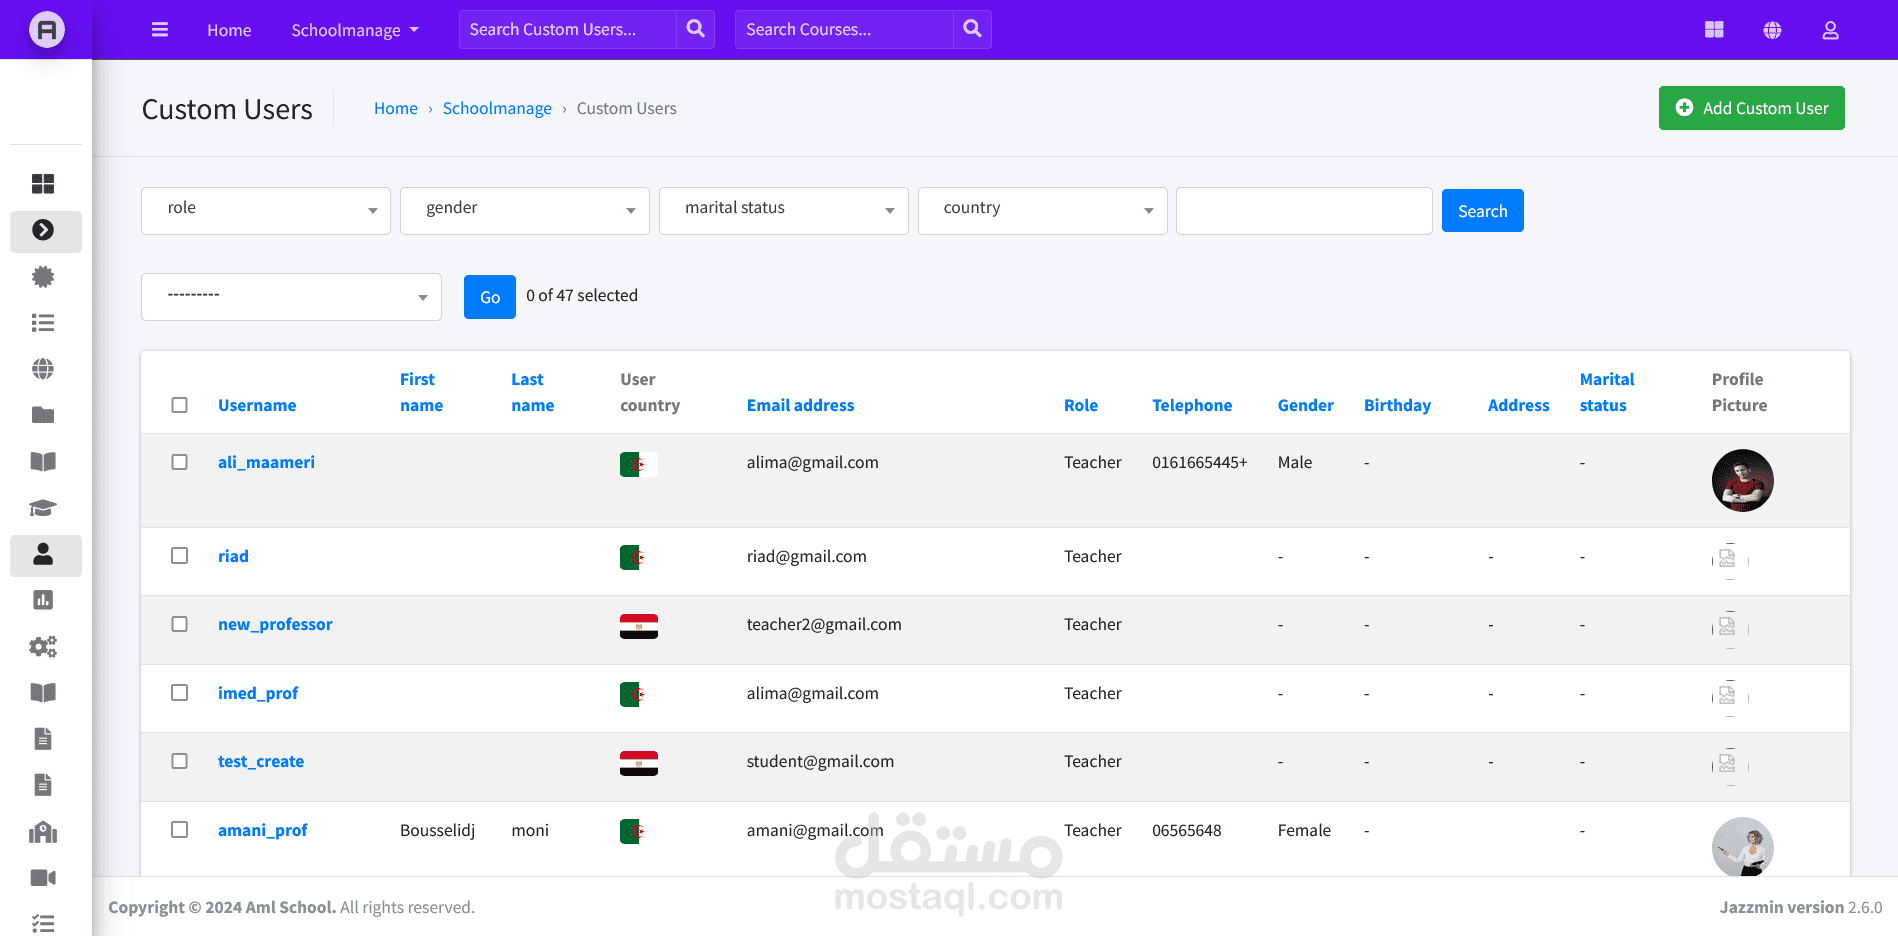The width and height of the screenshot is (1898, 936).
Task: Open the Schoolmanage navbar menu
Action: [355, 30]
